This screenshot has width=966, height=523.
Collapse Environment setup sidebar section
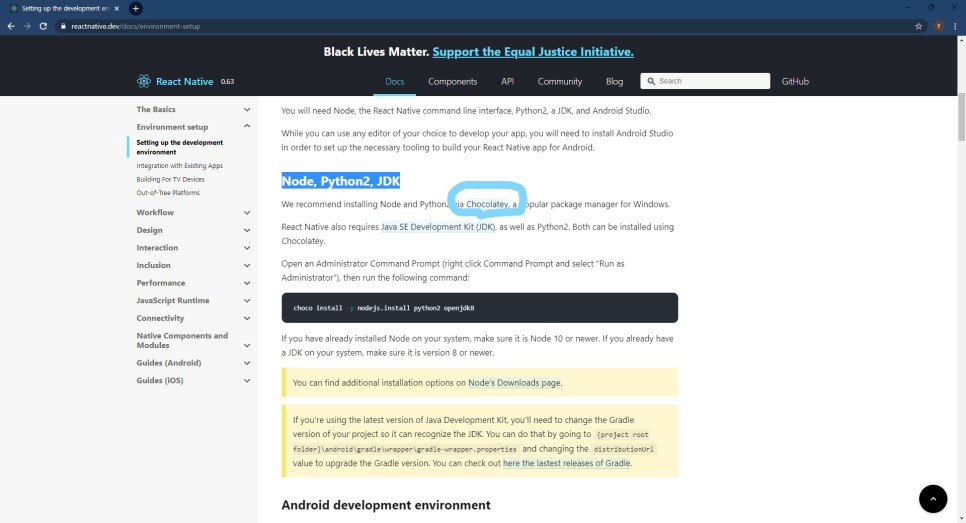[x=192, y=127]
